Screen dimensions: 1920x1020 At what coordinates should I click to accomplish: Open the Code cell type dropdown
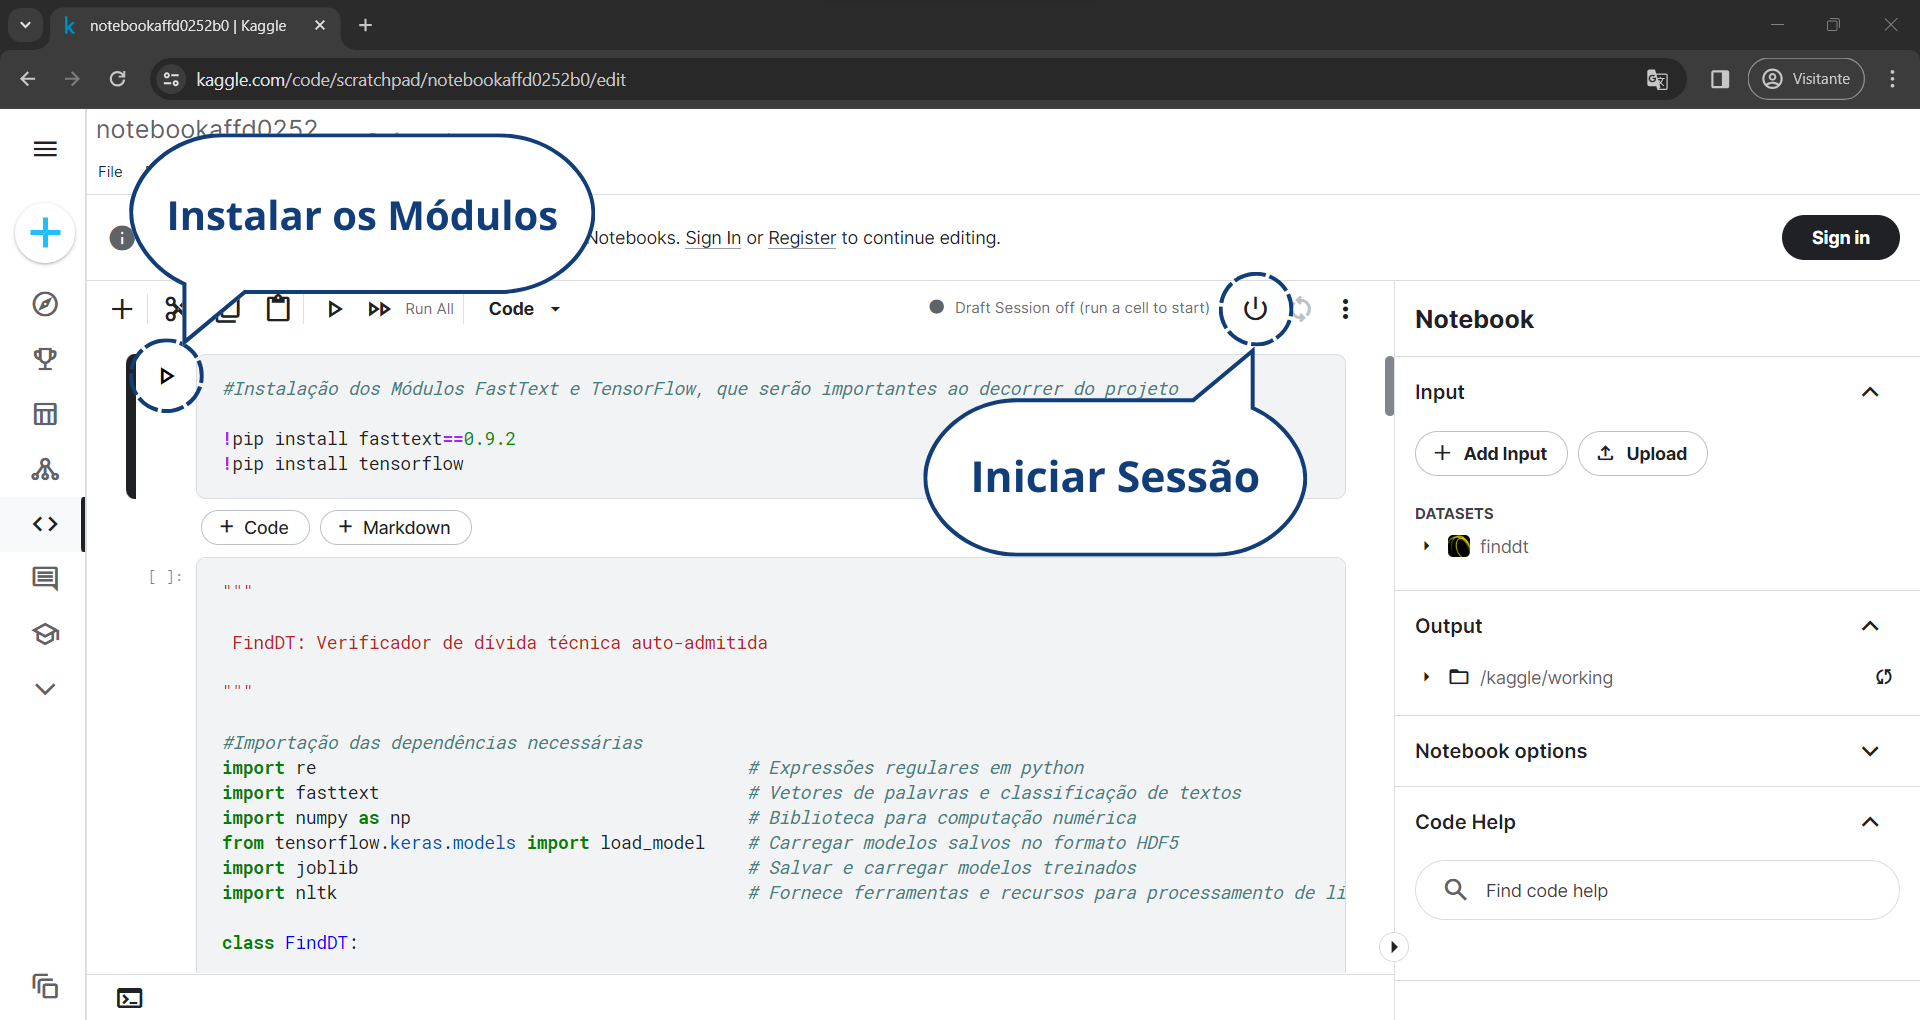point(524,309)
